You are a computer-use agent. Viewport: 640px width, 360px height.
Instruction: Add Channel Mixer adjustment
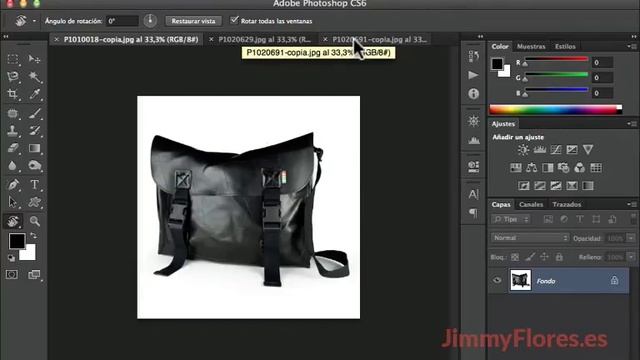(579, 167)
